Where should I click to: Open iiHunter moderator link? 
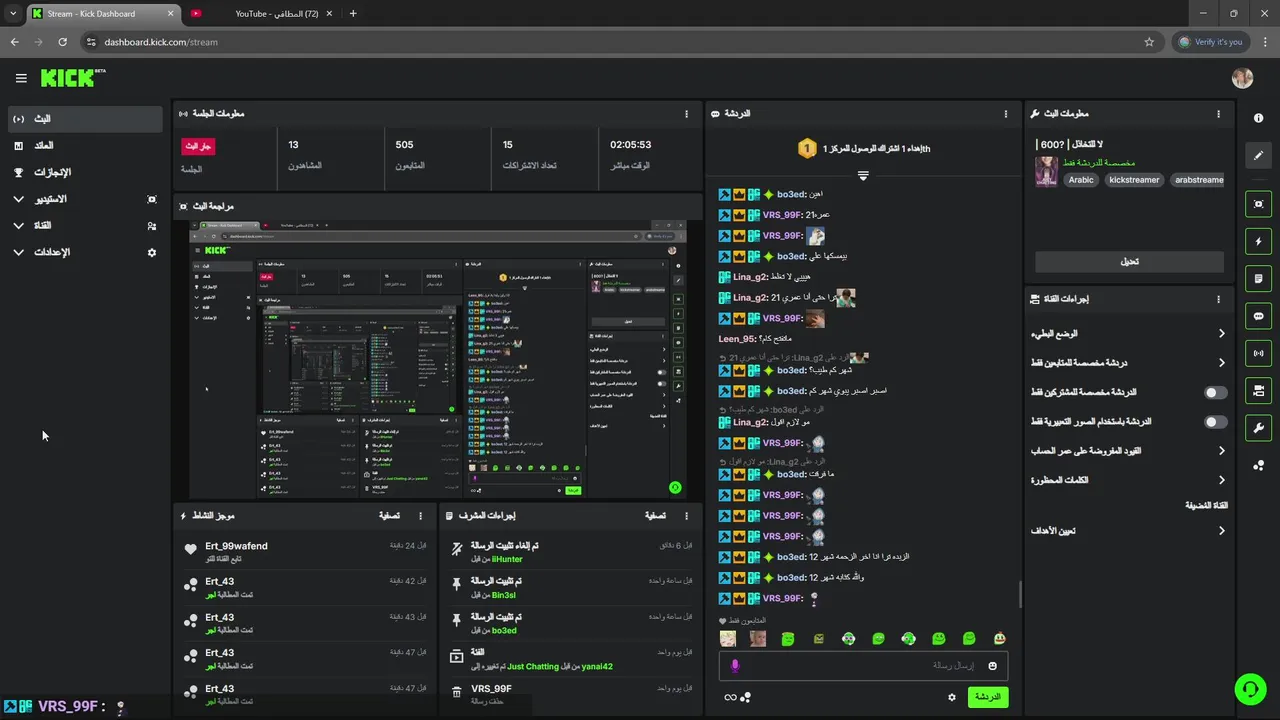[x=507, y=559]
